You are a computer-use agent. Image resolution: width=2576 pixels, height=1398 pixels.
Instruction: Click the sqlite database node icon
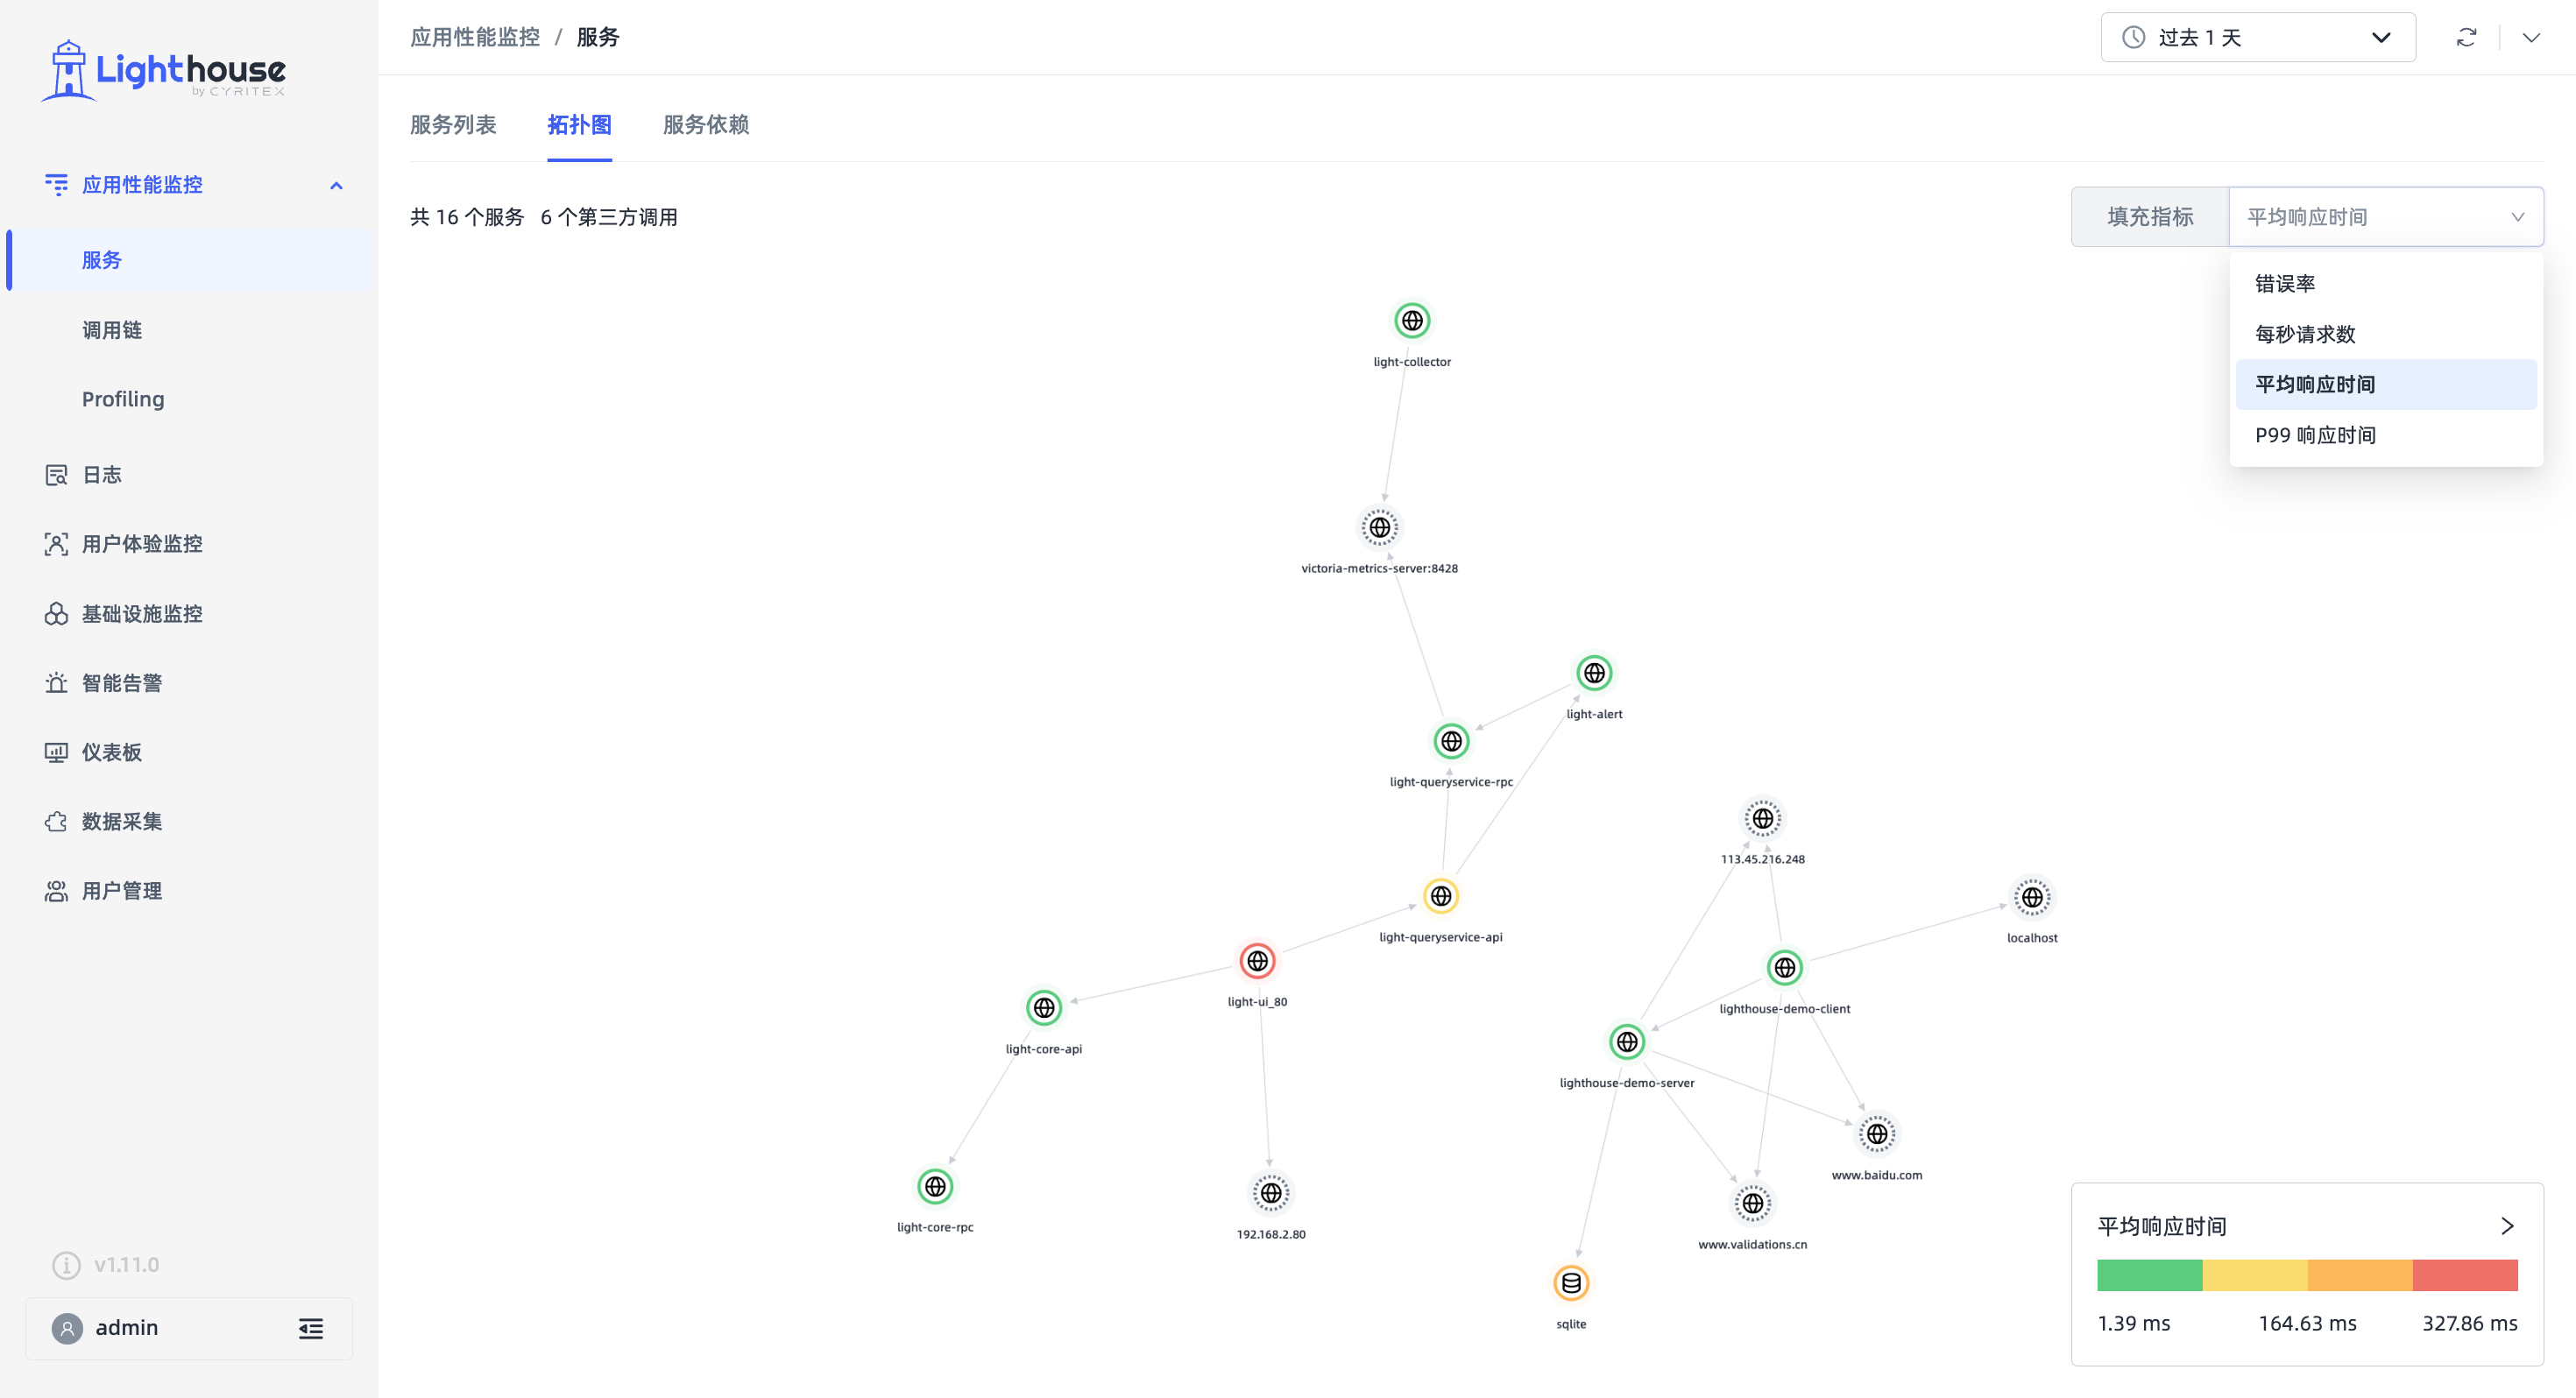[1570, 1283]
